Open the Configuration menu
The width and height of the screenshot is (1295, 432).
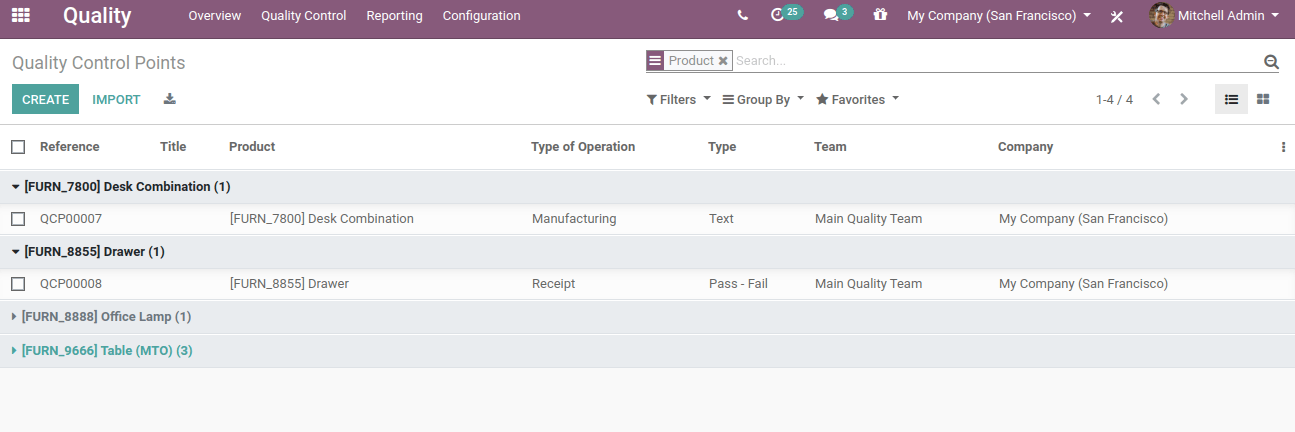(x=481, y=16)
